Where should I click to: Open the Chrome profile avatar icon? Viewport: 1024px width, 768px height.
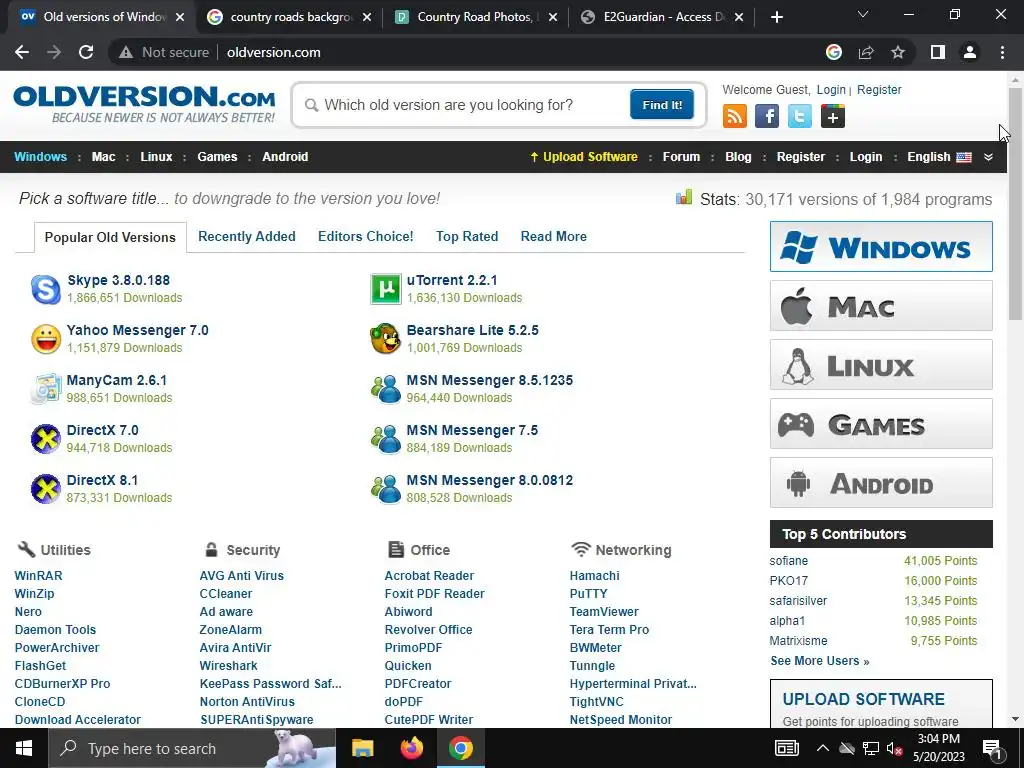pos(970,52)
